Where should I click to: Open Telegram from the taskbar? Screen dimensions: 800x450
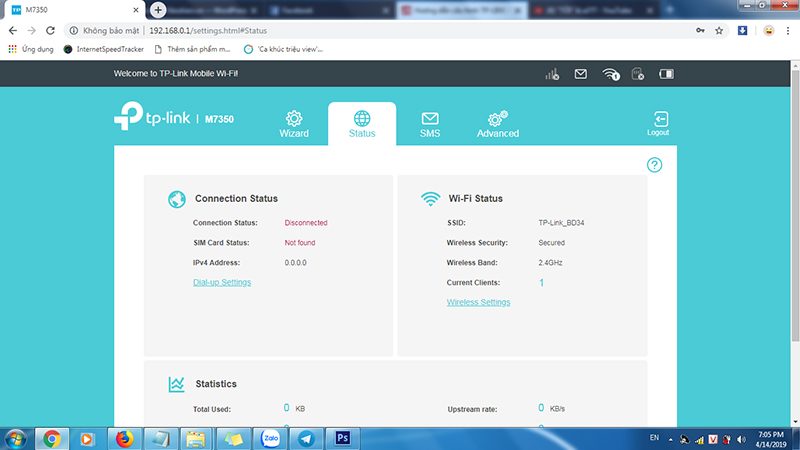pos(306,439)
